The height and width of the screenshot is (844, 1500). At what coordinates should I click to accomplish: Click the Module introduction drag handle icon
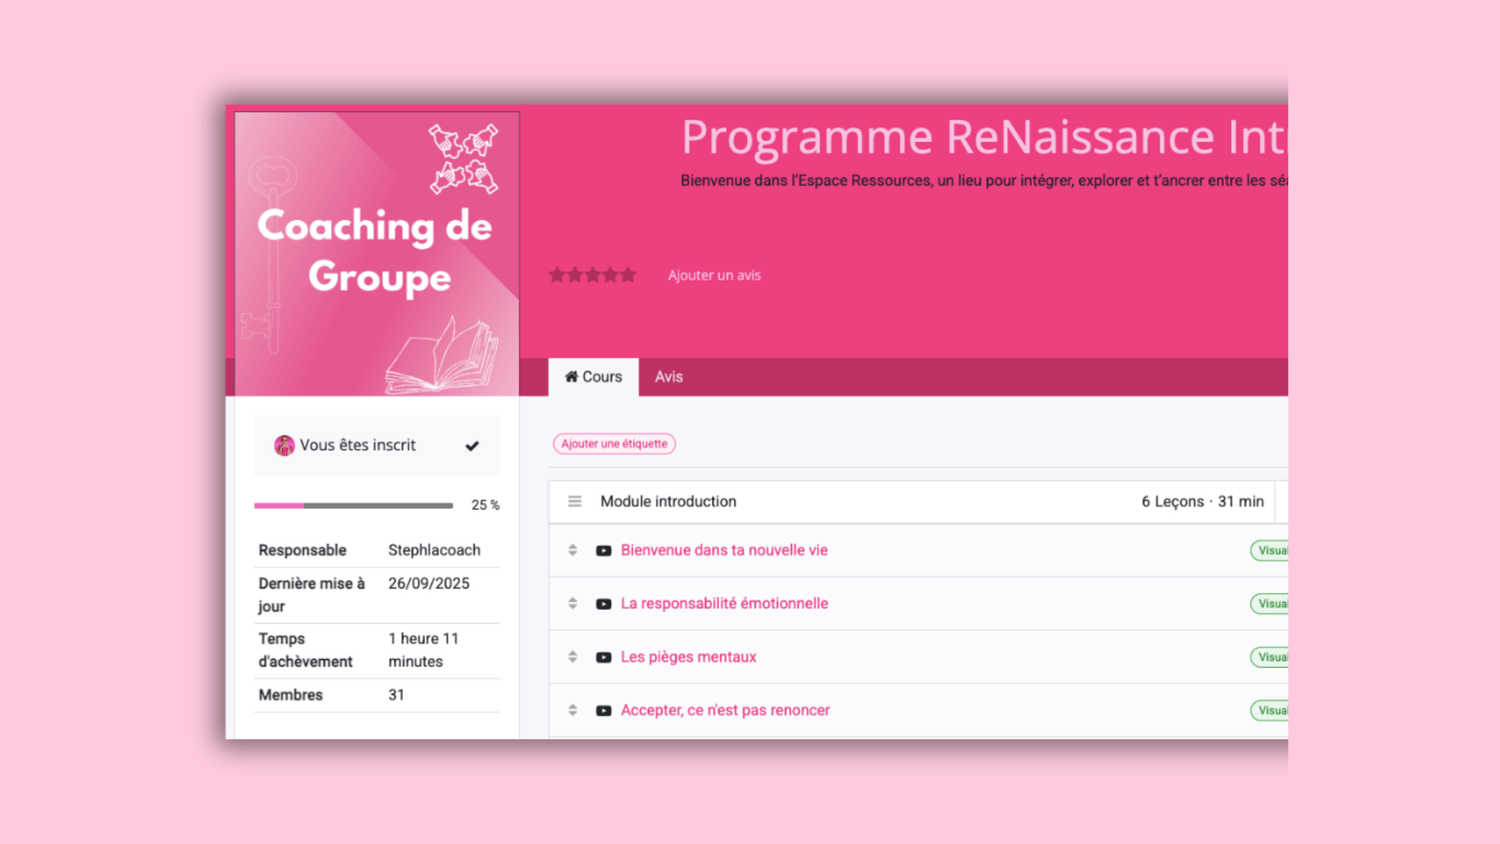[x=575, y=501]
